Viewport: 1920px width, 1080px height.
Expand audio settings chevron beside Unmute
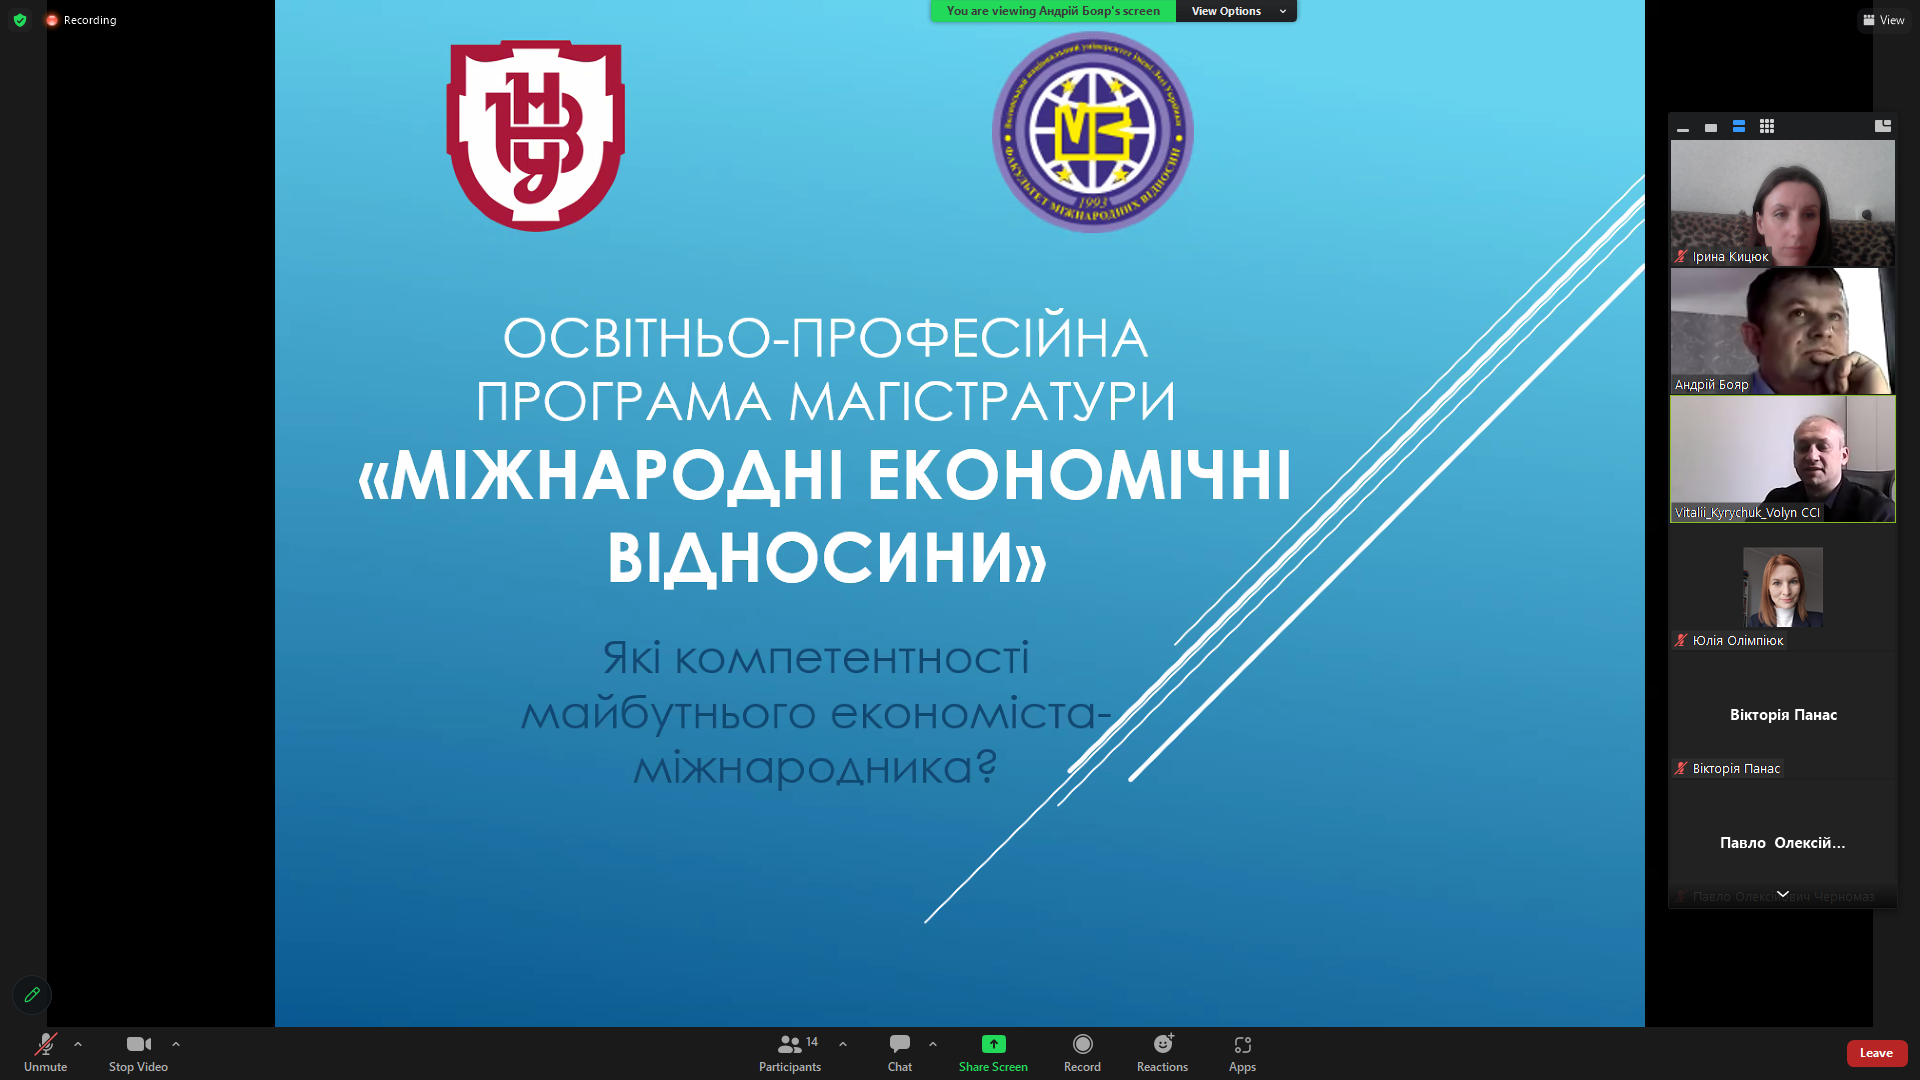(x=78, y=1044)
